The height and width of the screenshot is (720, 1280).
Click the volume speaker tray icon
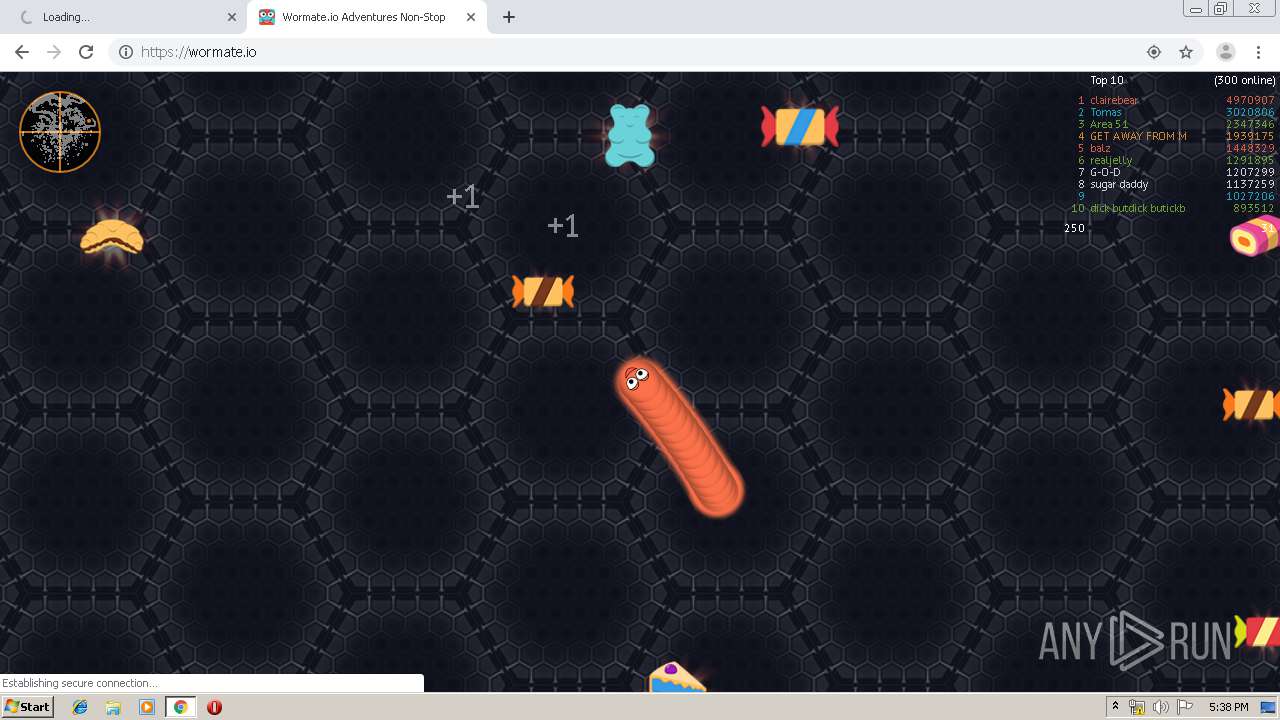[1161, 707]
